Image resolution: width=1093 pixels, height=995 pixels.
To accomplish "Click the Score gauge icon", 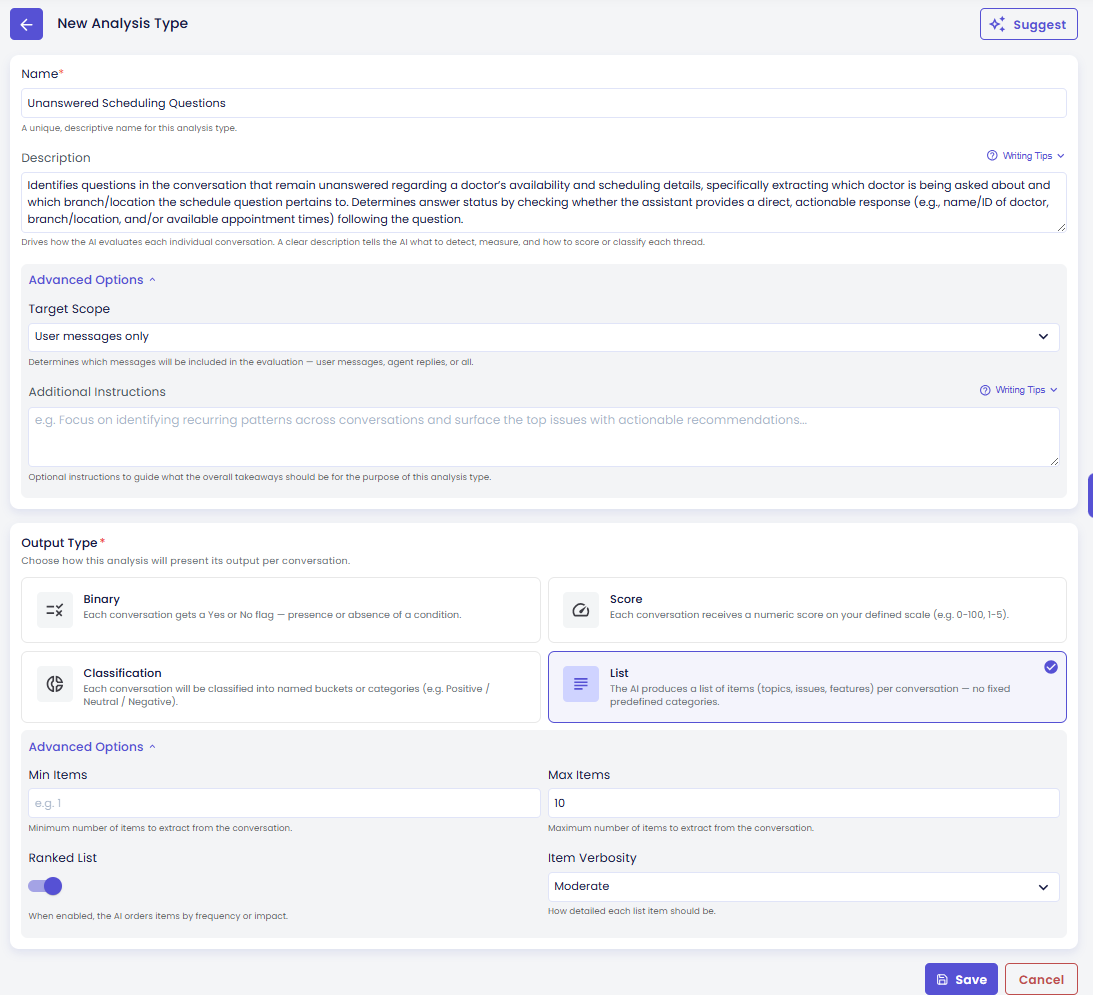I will click(581, 610).
